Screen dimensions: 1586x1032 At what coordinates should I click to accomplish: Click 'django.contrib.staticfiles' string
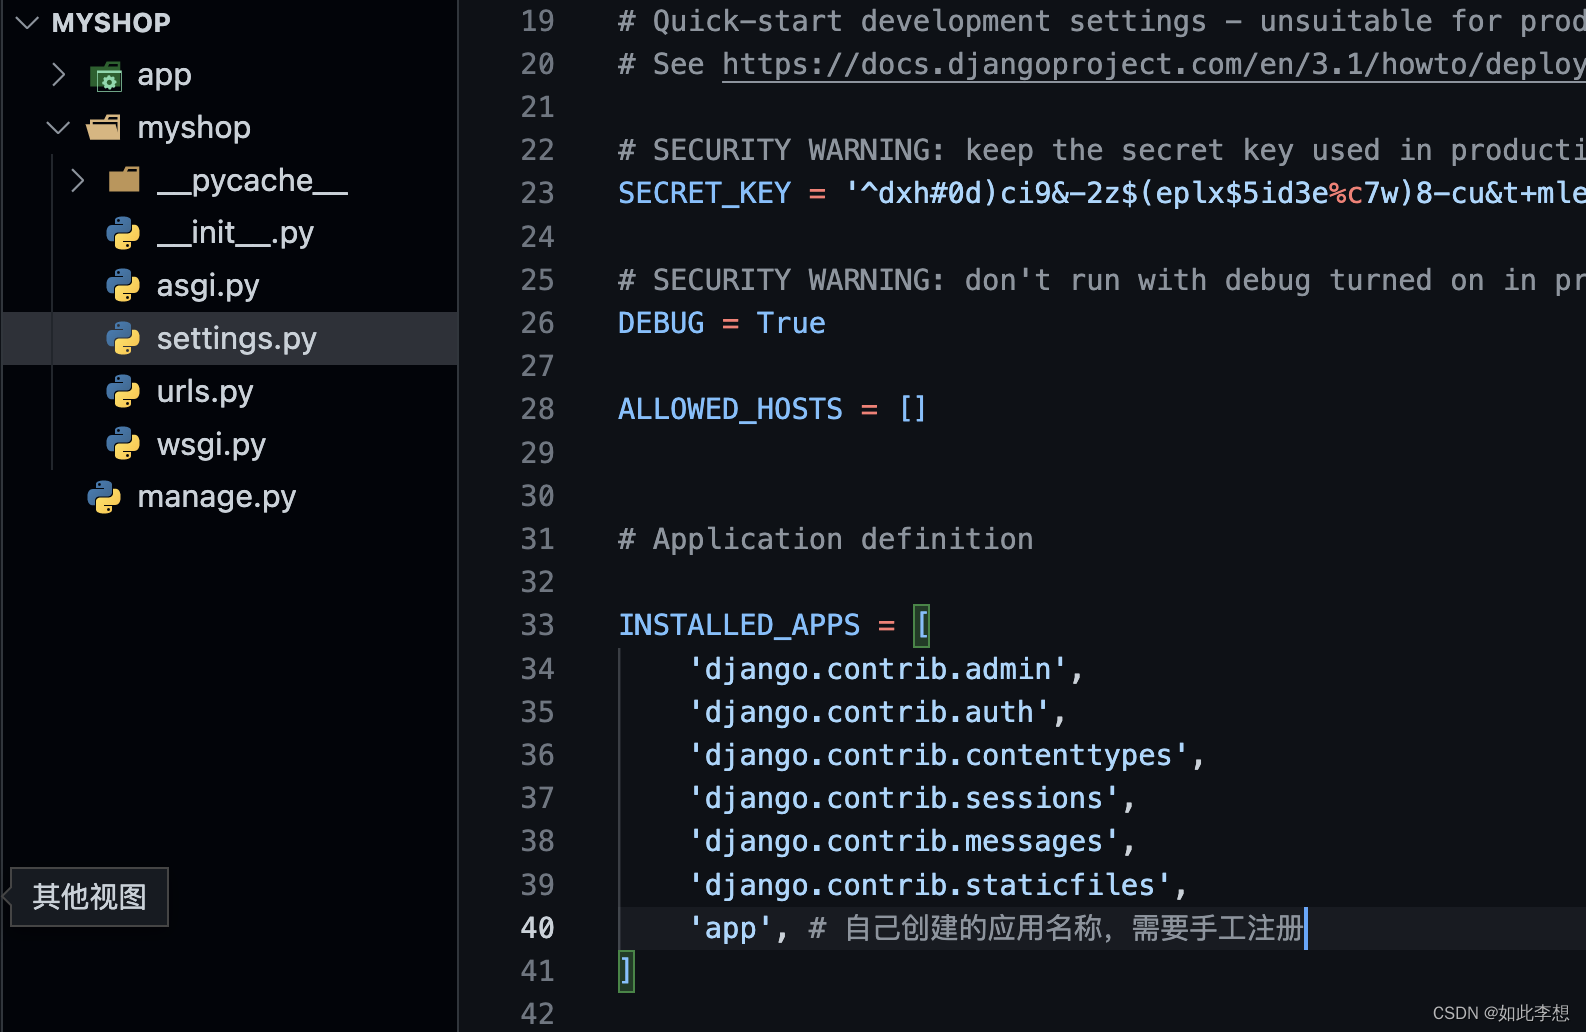[930, 885]
